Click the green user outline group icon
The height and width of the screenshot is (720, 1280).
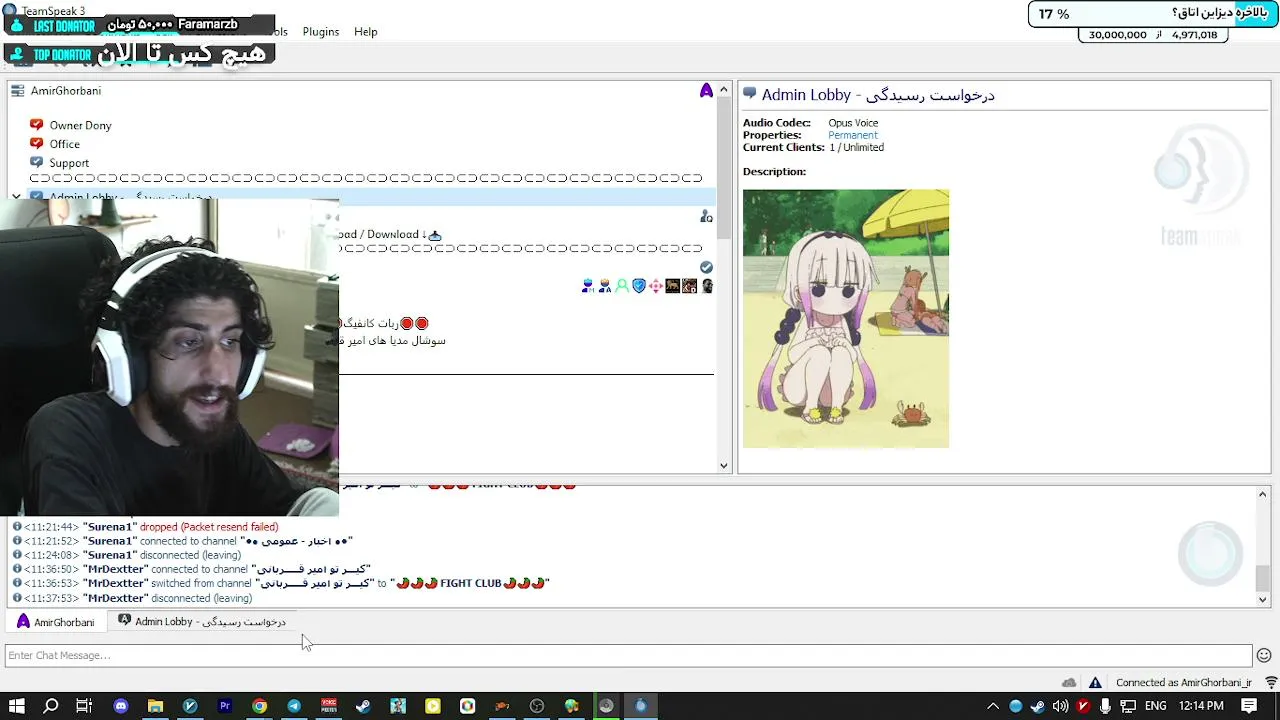pyautogui.click(x=622, y=286)
